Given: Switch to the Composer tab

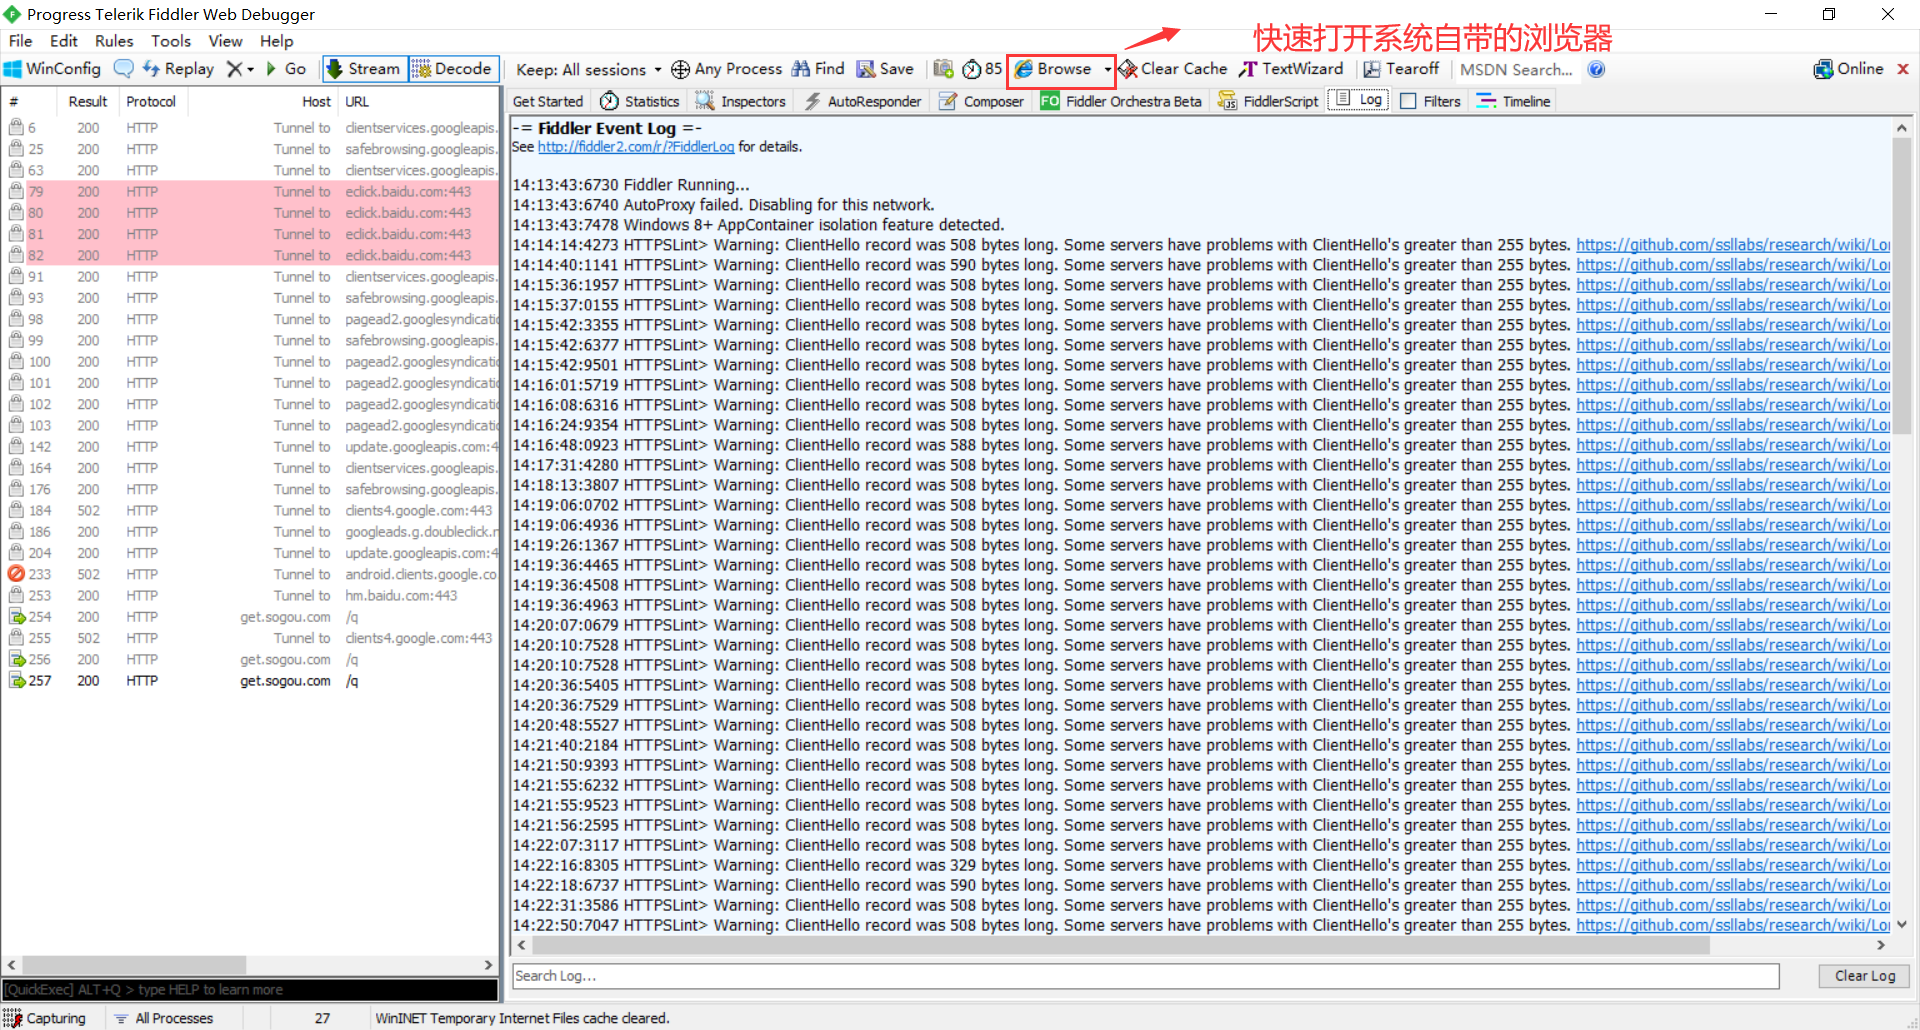Looking at the screenshot, I should click(982, 101).
